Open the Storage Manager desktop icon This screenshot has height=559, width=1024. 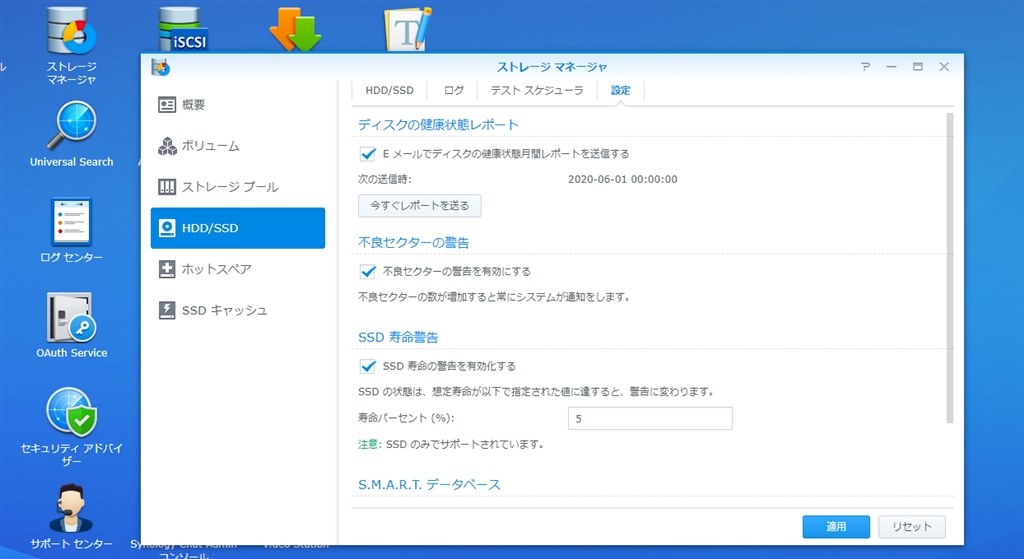coord(72,46)
